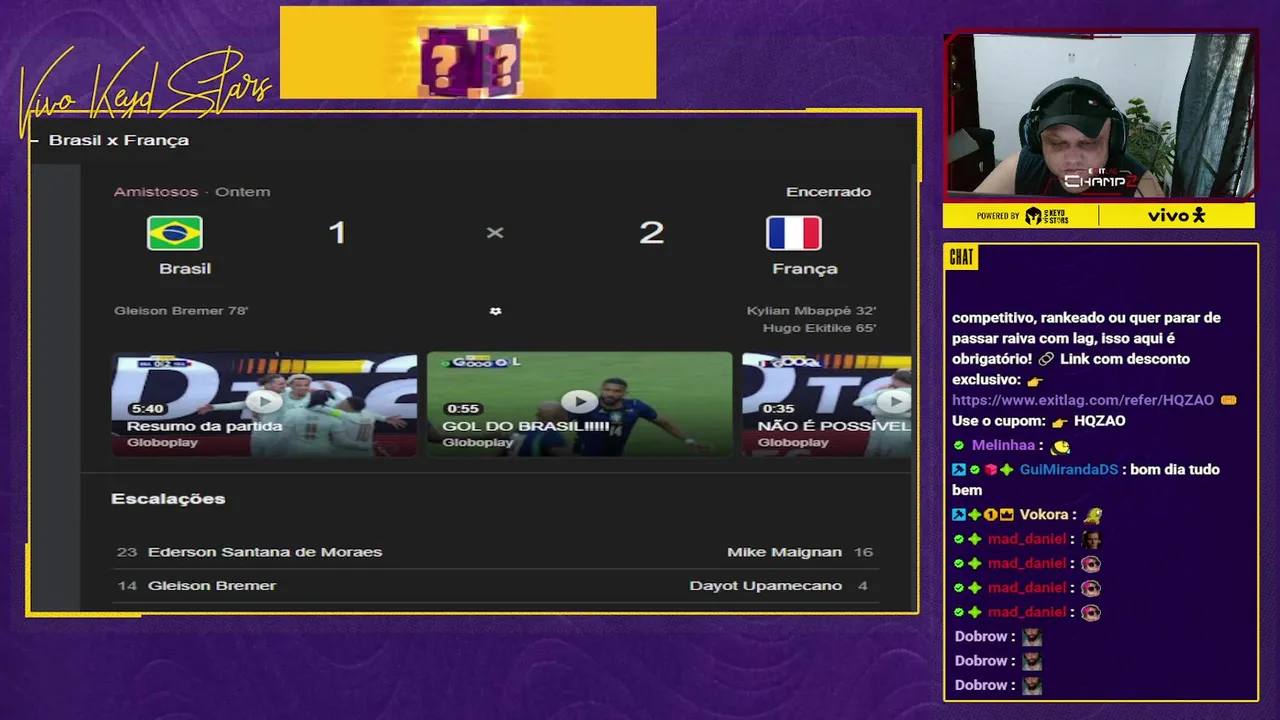
Task: Click the Vokora chat emote
Action: point(1094,516)
